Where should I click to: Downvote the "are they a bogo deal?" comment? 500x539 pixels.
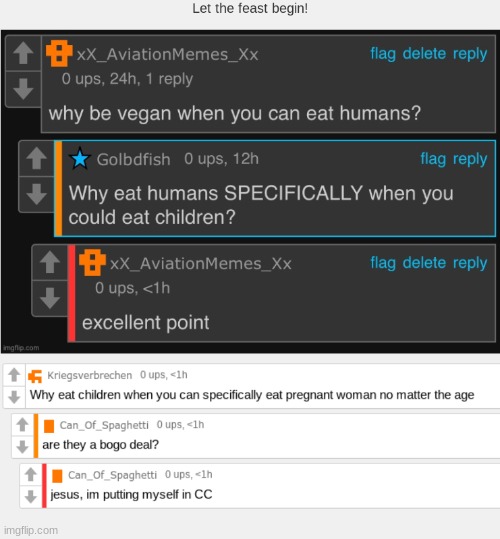point(22,447)
